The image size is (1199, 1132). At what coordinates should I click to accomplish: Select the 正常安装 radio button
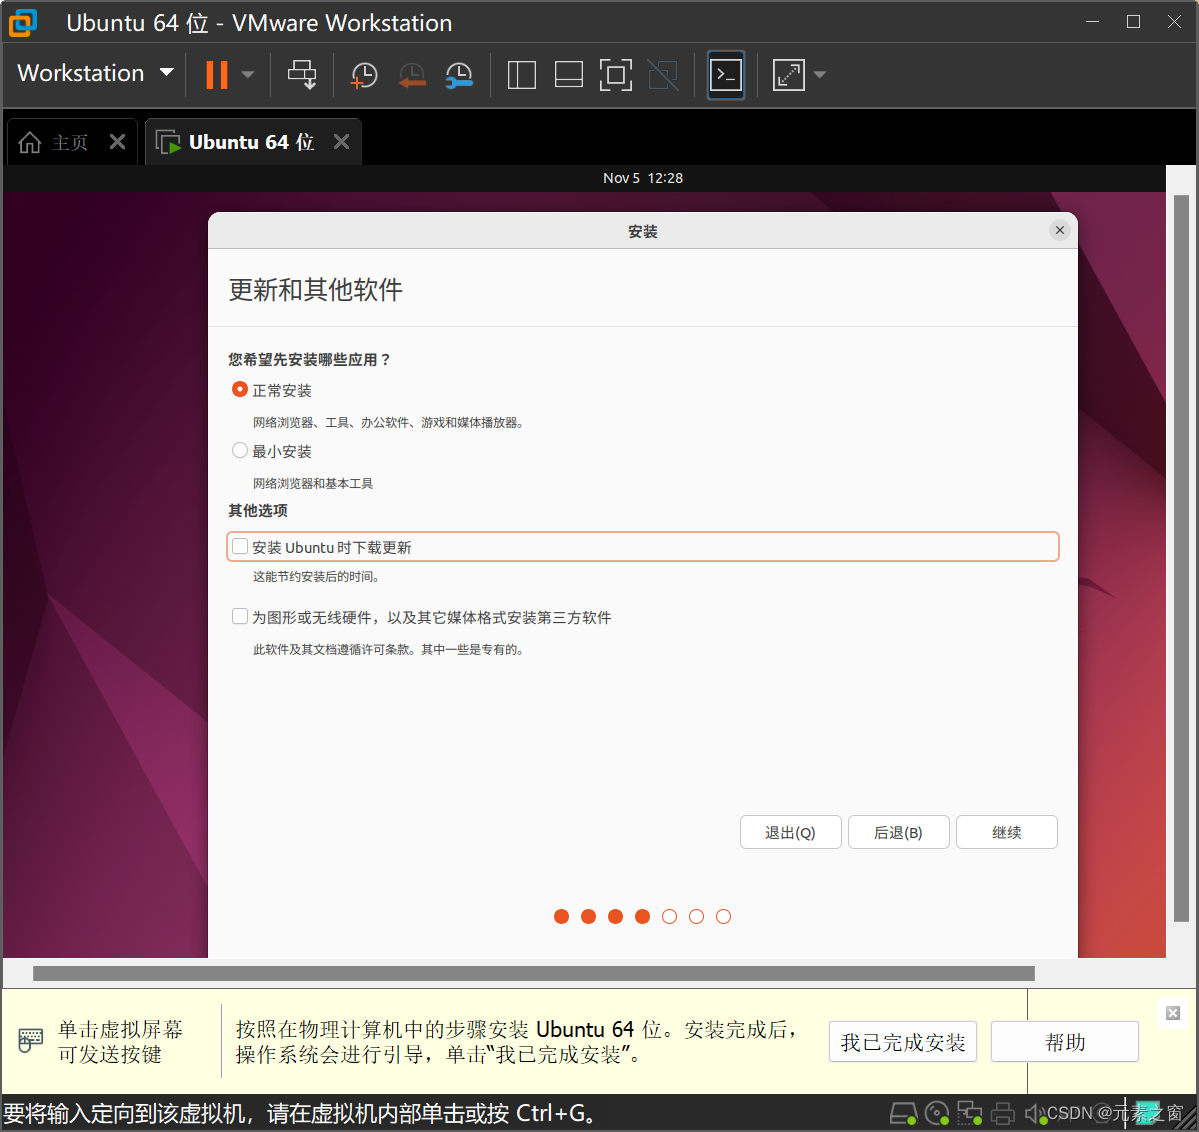pos(239,389)
